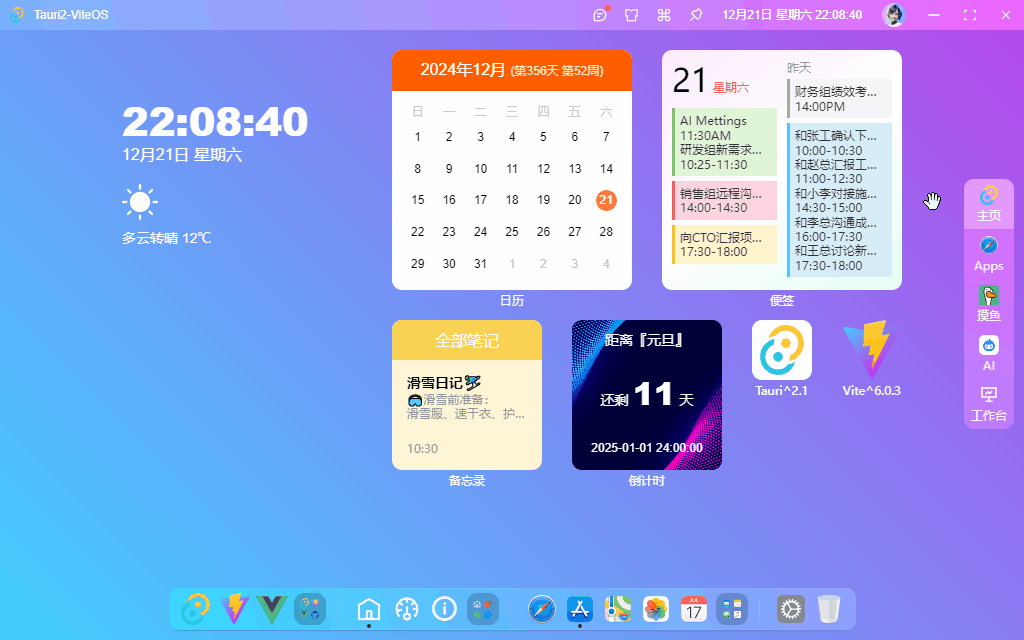Open the Calendar dock icon showing 17
The height and width of the screenshot is (640, 1024).
(x=692, y=608)
